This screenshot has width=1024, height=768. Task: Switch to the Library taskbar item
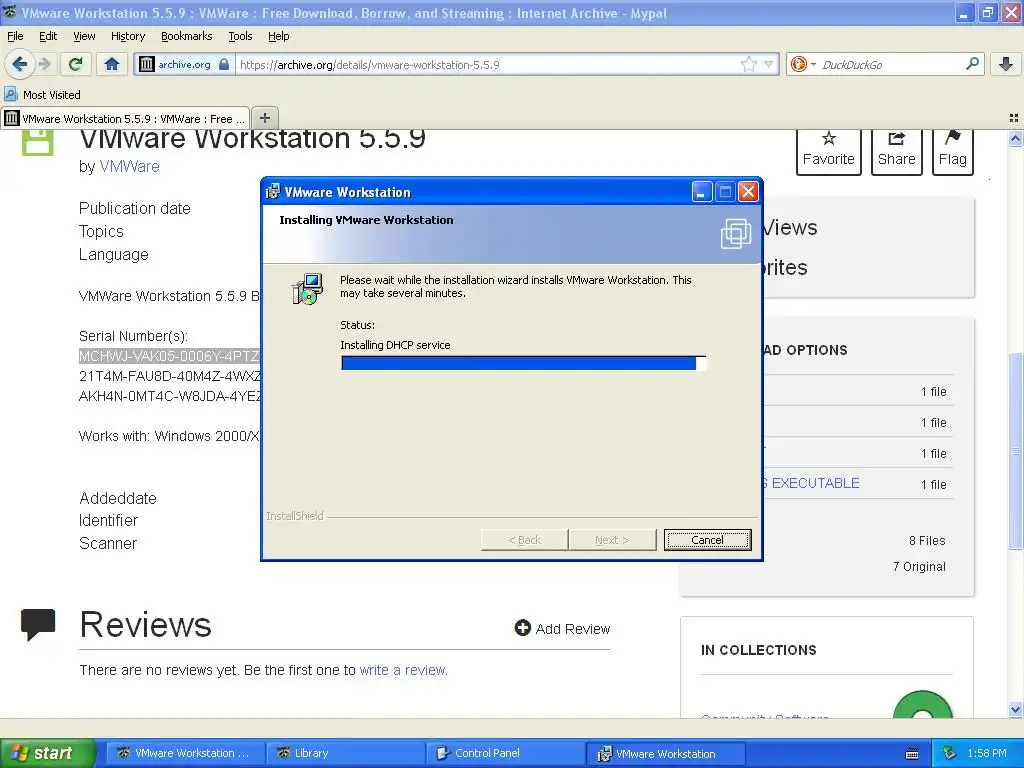pos(345,753)
